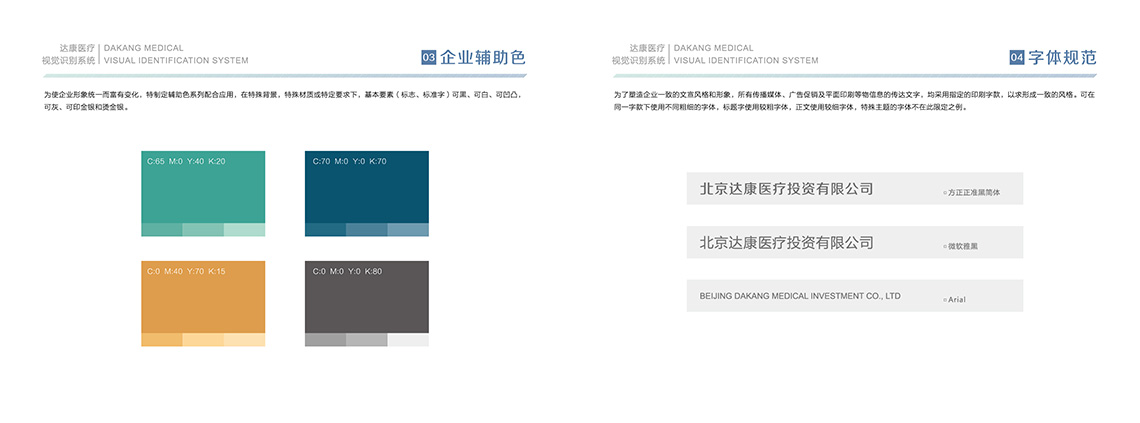Screen dimensions: 1140x423
Task: Click the blue 03 section number badge
Action: pyautogui.click(x=429, y=57)
